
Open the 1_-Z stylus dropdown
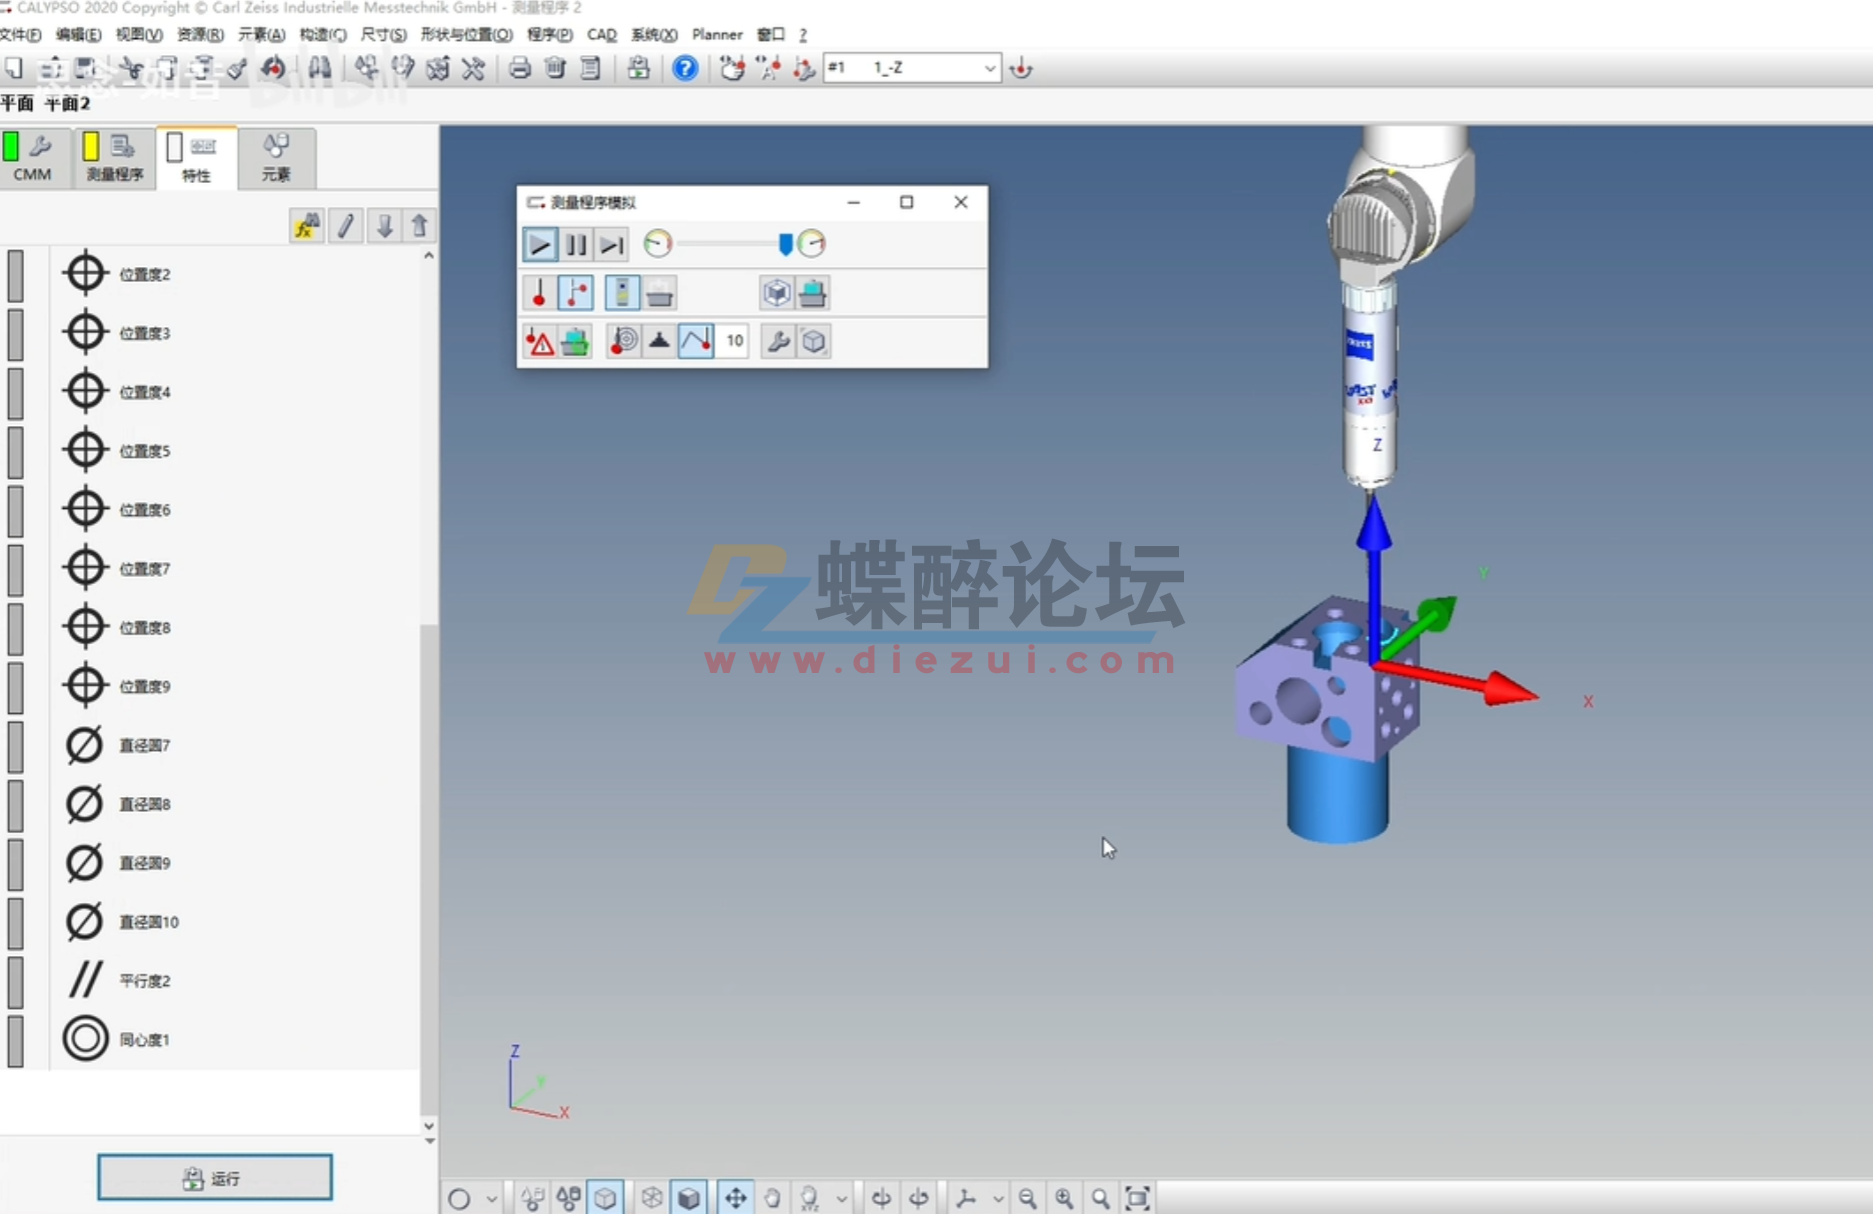[x=989, y=68]
